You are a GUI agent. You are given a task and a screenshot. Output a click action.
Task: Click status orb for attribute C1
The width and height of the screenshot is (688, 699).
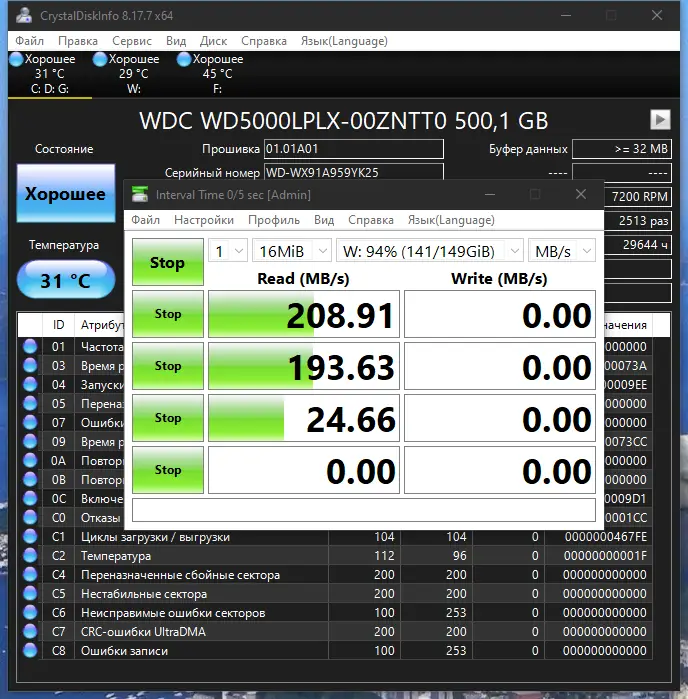30,536
